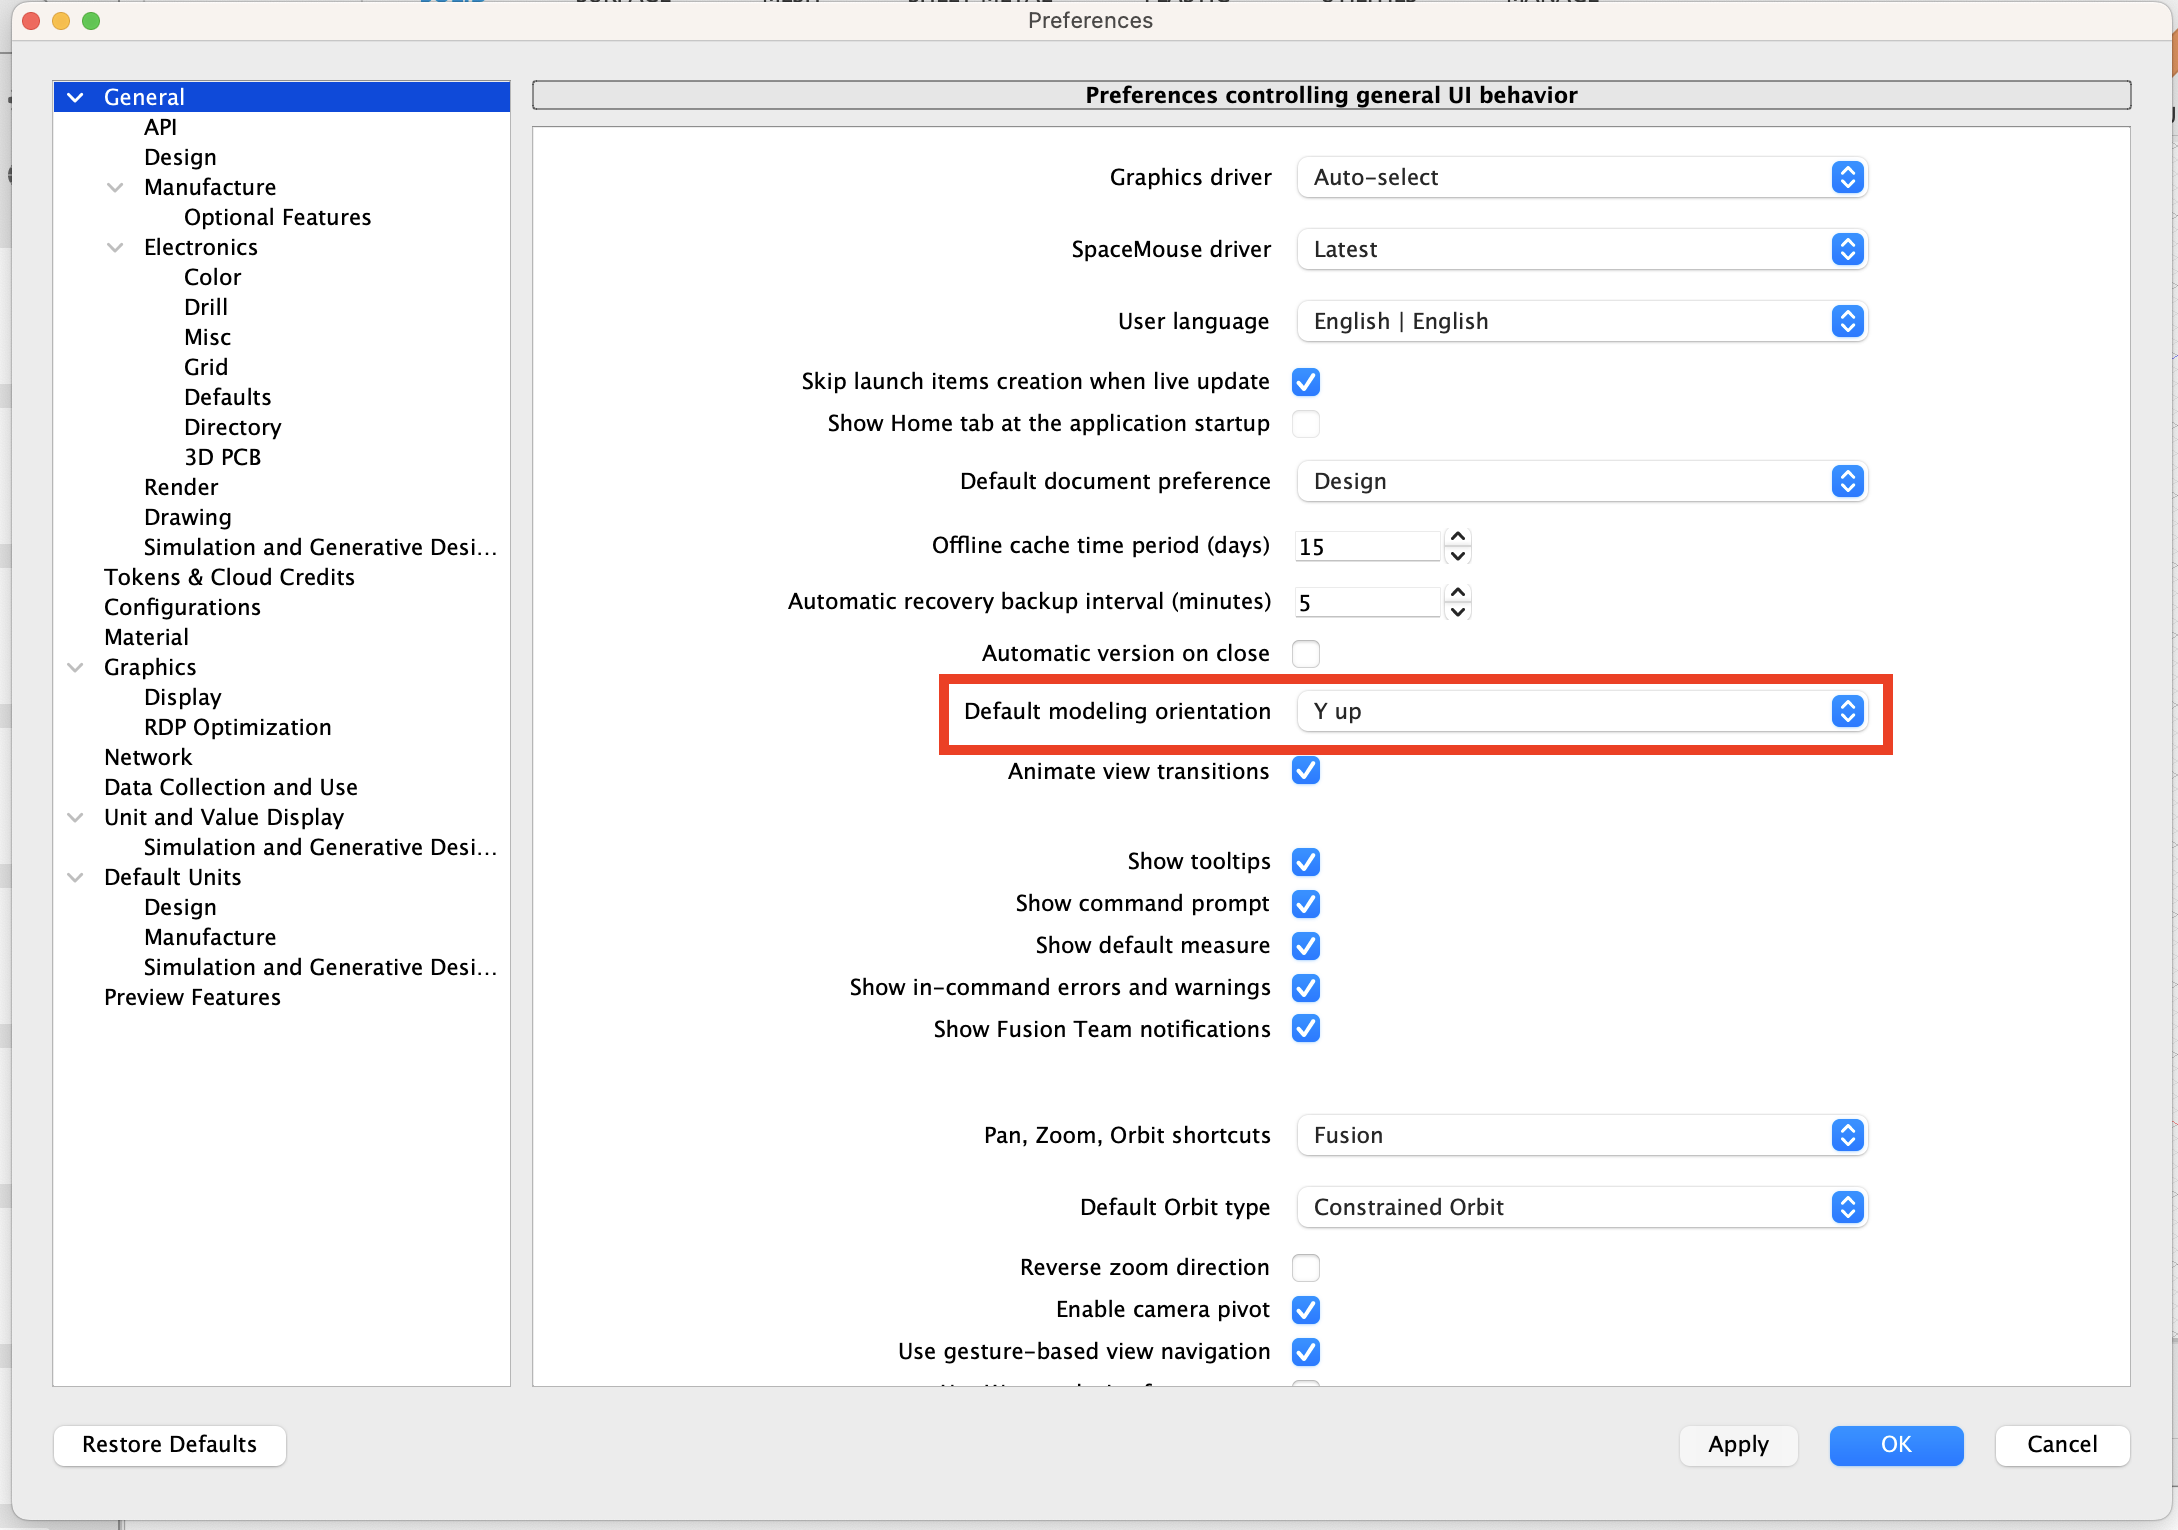Collapse the Electronics section in the sidebar
The image size is (2178, 1530).
point(115,247)
